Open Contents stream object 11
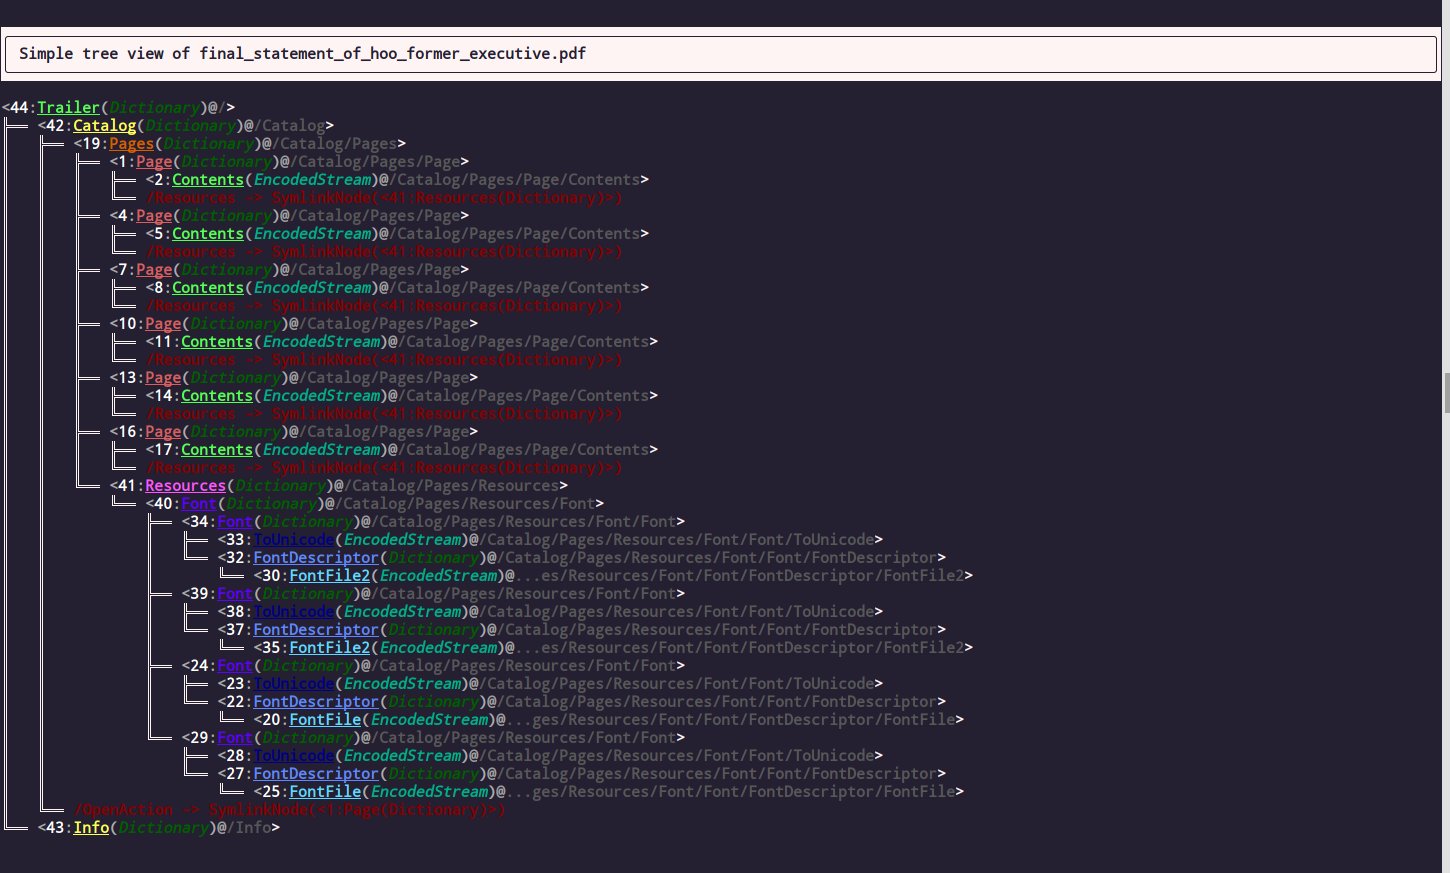The width and height of the screenshot is (1450, 873). coord(216,341)
